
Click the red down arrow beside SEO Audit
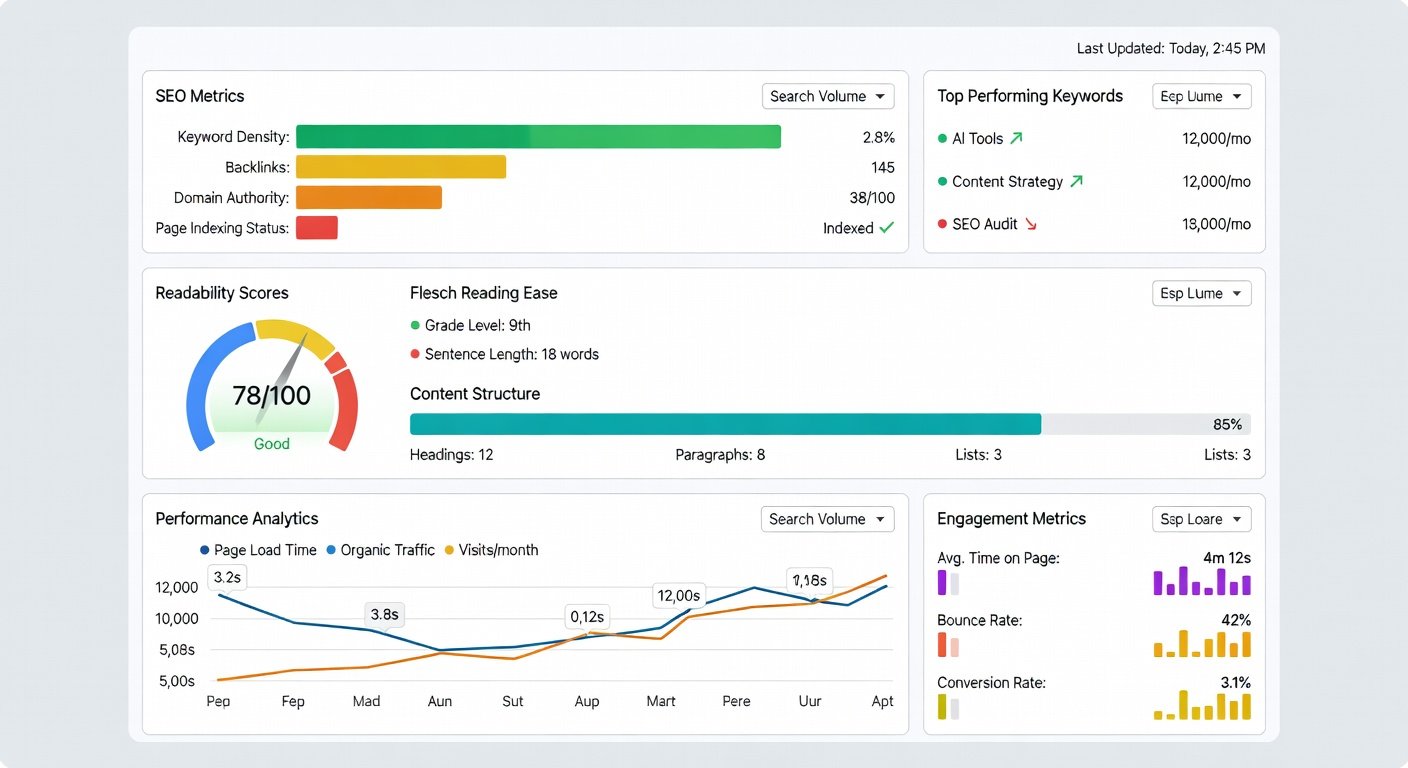[x=1031, y=224]
